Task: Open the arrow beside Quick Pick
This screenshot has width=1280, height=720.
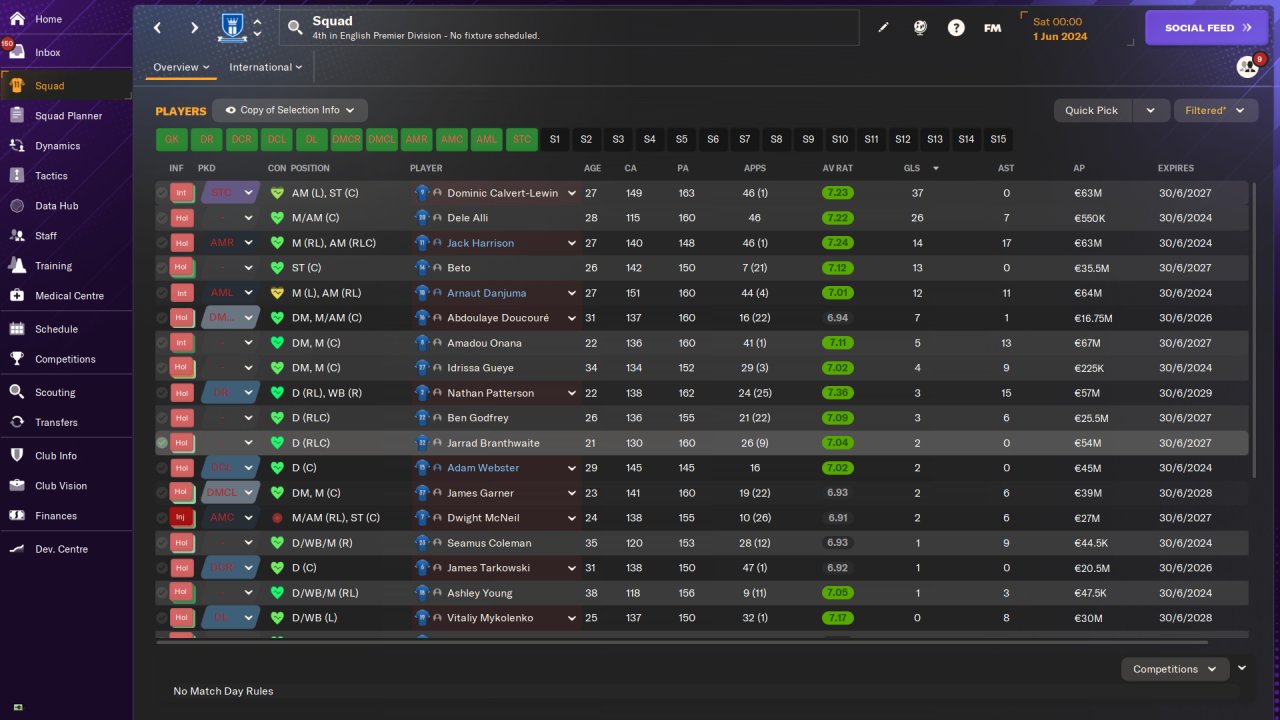Action: pos(1150,110)
